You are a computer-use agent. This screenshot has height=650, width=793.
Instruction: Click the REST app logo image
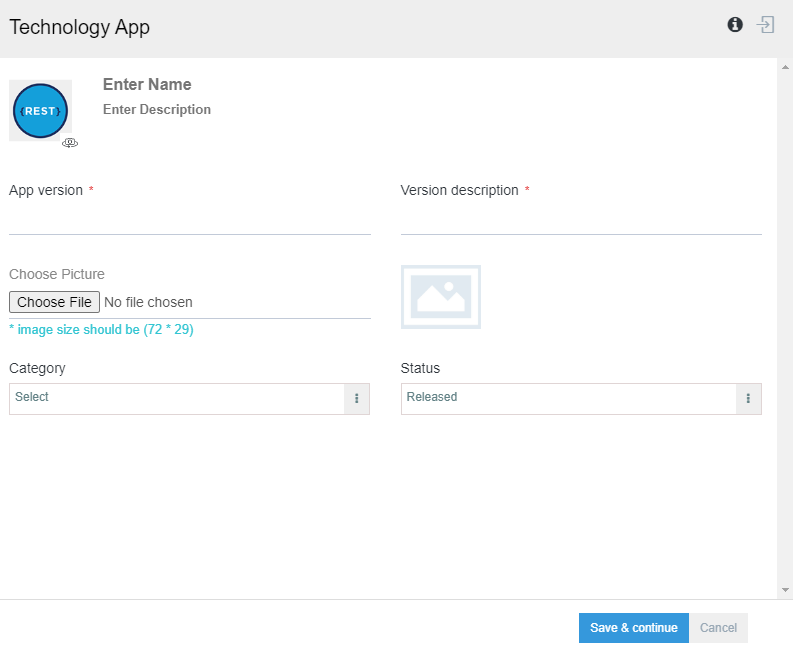coord(40,111)
